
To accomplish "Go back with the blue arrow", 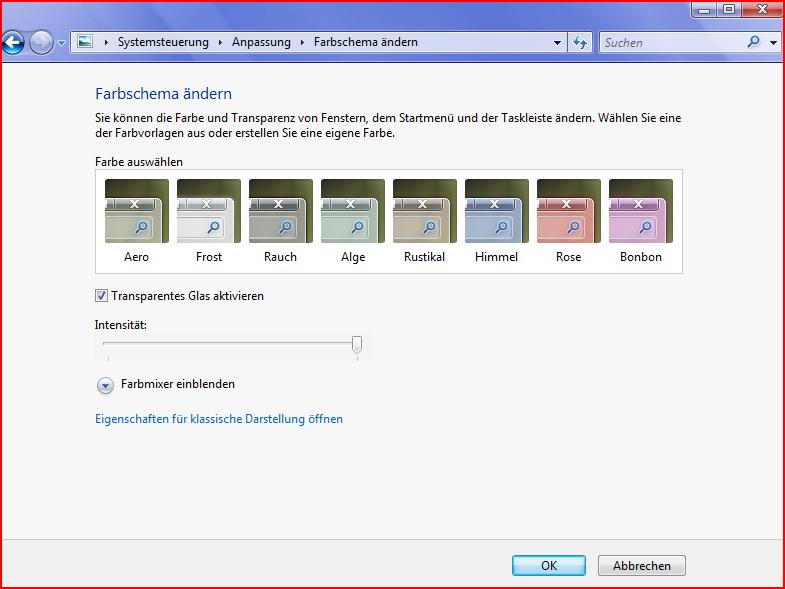I will coord(14,43).
